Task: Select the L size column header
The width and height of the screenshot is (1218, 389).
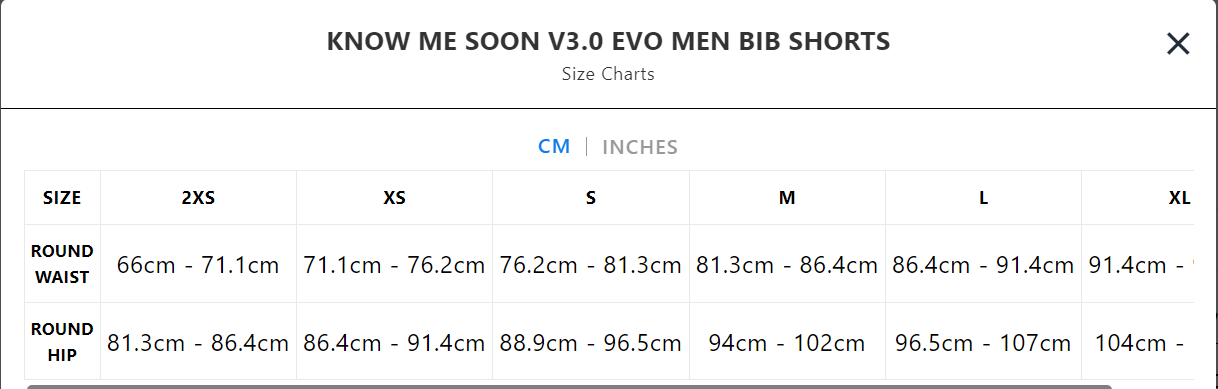Action: (983, 198)
